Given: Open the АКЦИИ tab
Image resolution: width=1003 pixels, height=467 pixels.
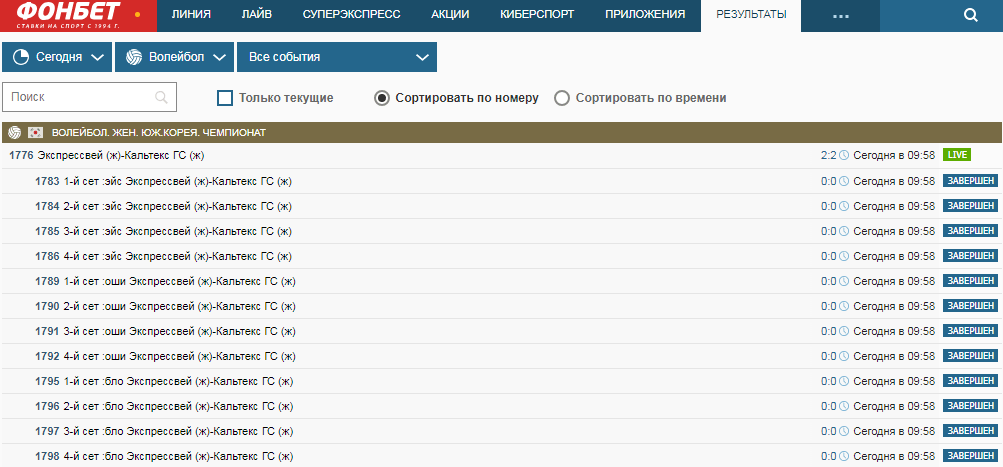Looking at the screenshot, I should (450, 15).
